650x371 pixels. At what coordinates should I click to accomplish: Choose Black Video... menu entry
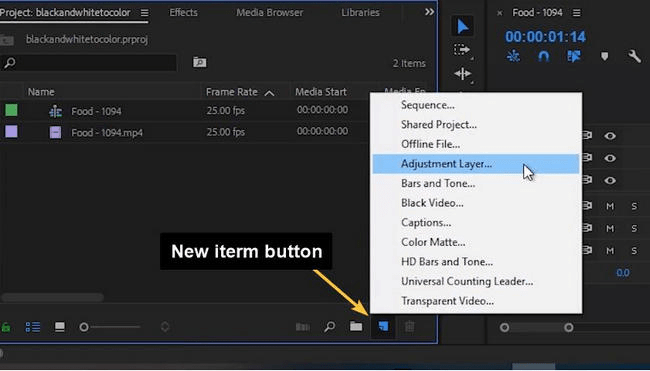(x=475, y=203)
